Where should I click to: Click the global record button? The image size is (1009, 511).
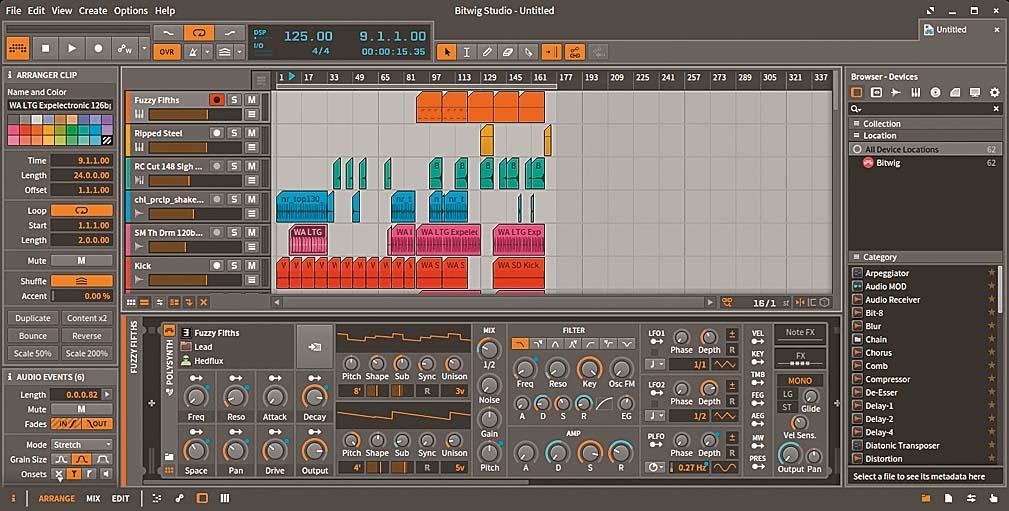coord(98,48)
